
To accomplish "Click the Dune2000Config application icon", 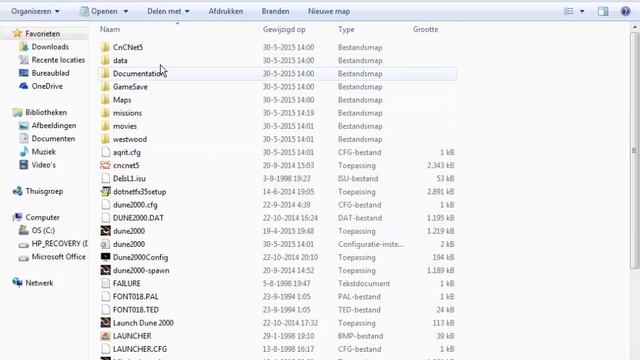I will (105, 257).
